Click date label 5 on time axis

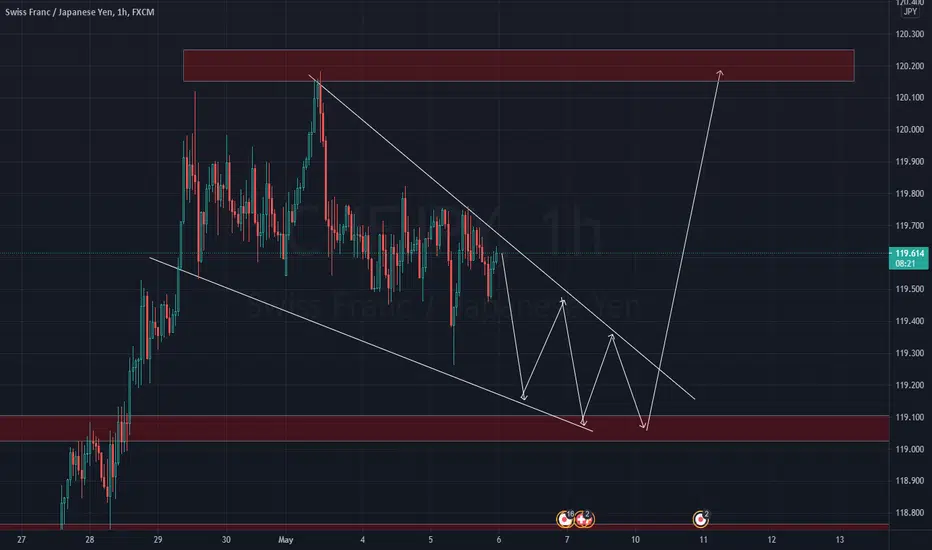tap(430, 540)
